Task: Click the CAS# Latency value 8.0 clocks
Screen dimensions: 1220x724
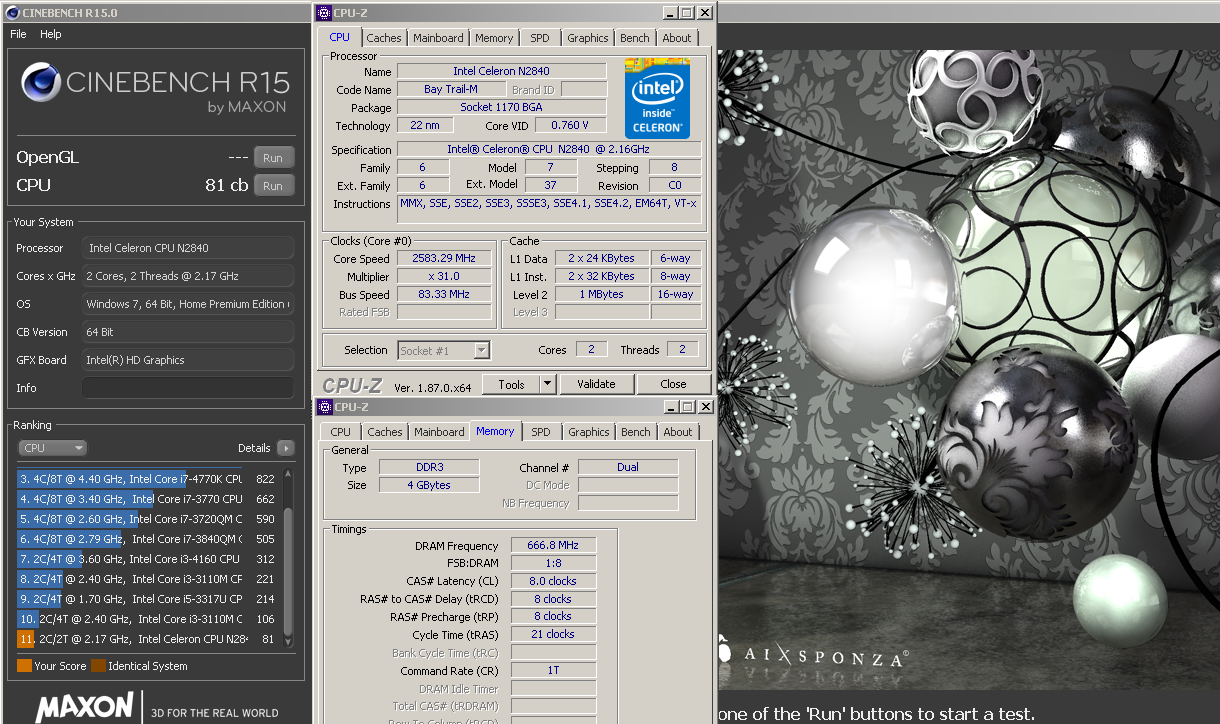Action: (554, 581)
